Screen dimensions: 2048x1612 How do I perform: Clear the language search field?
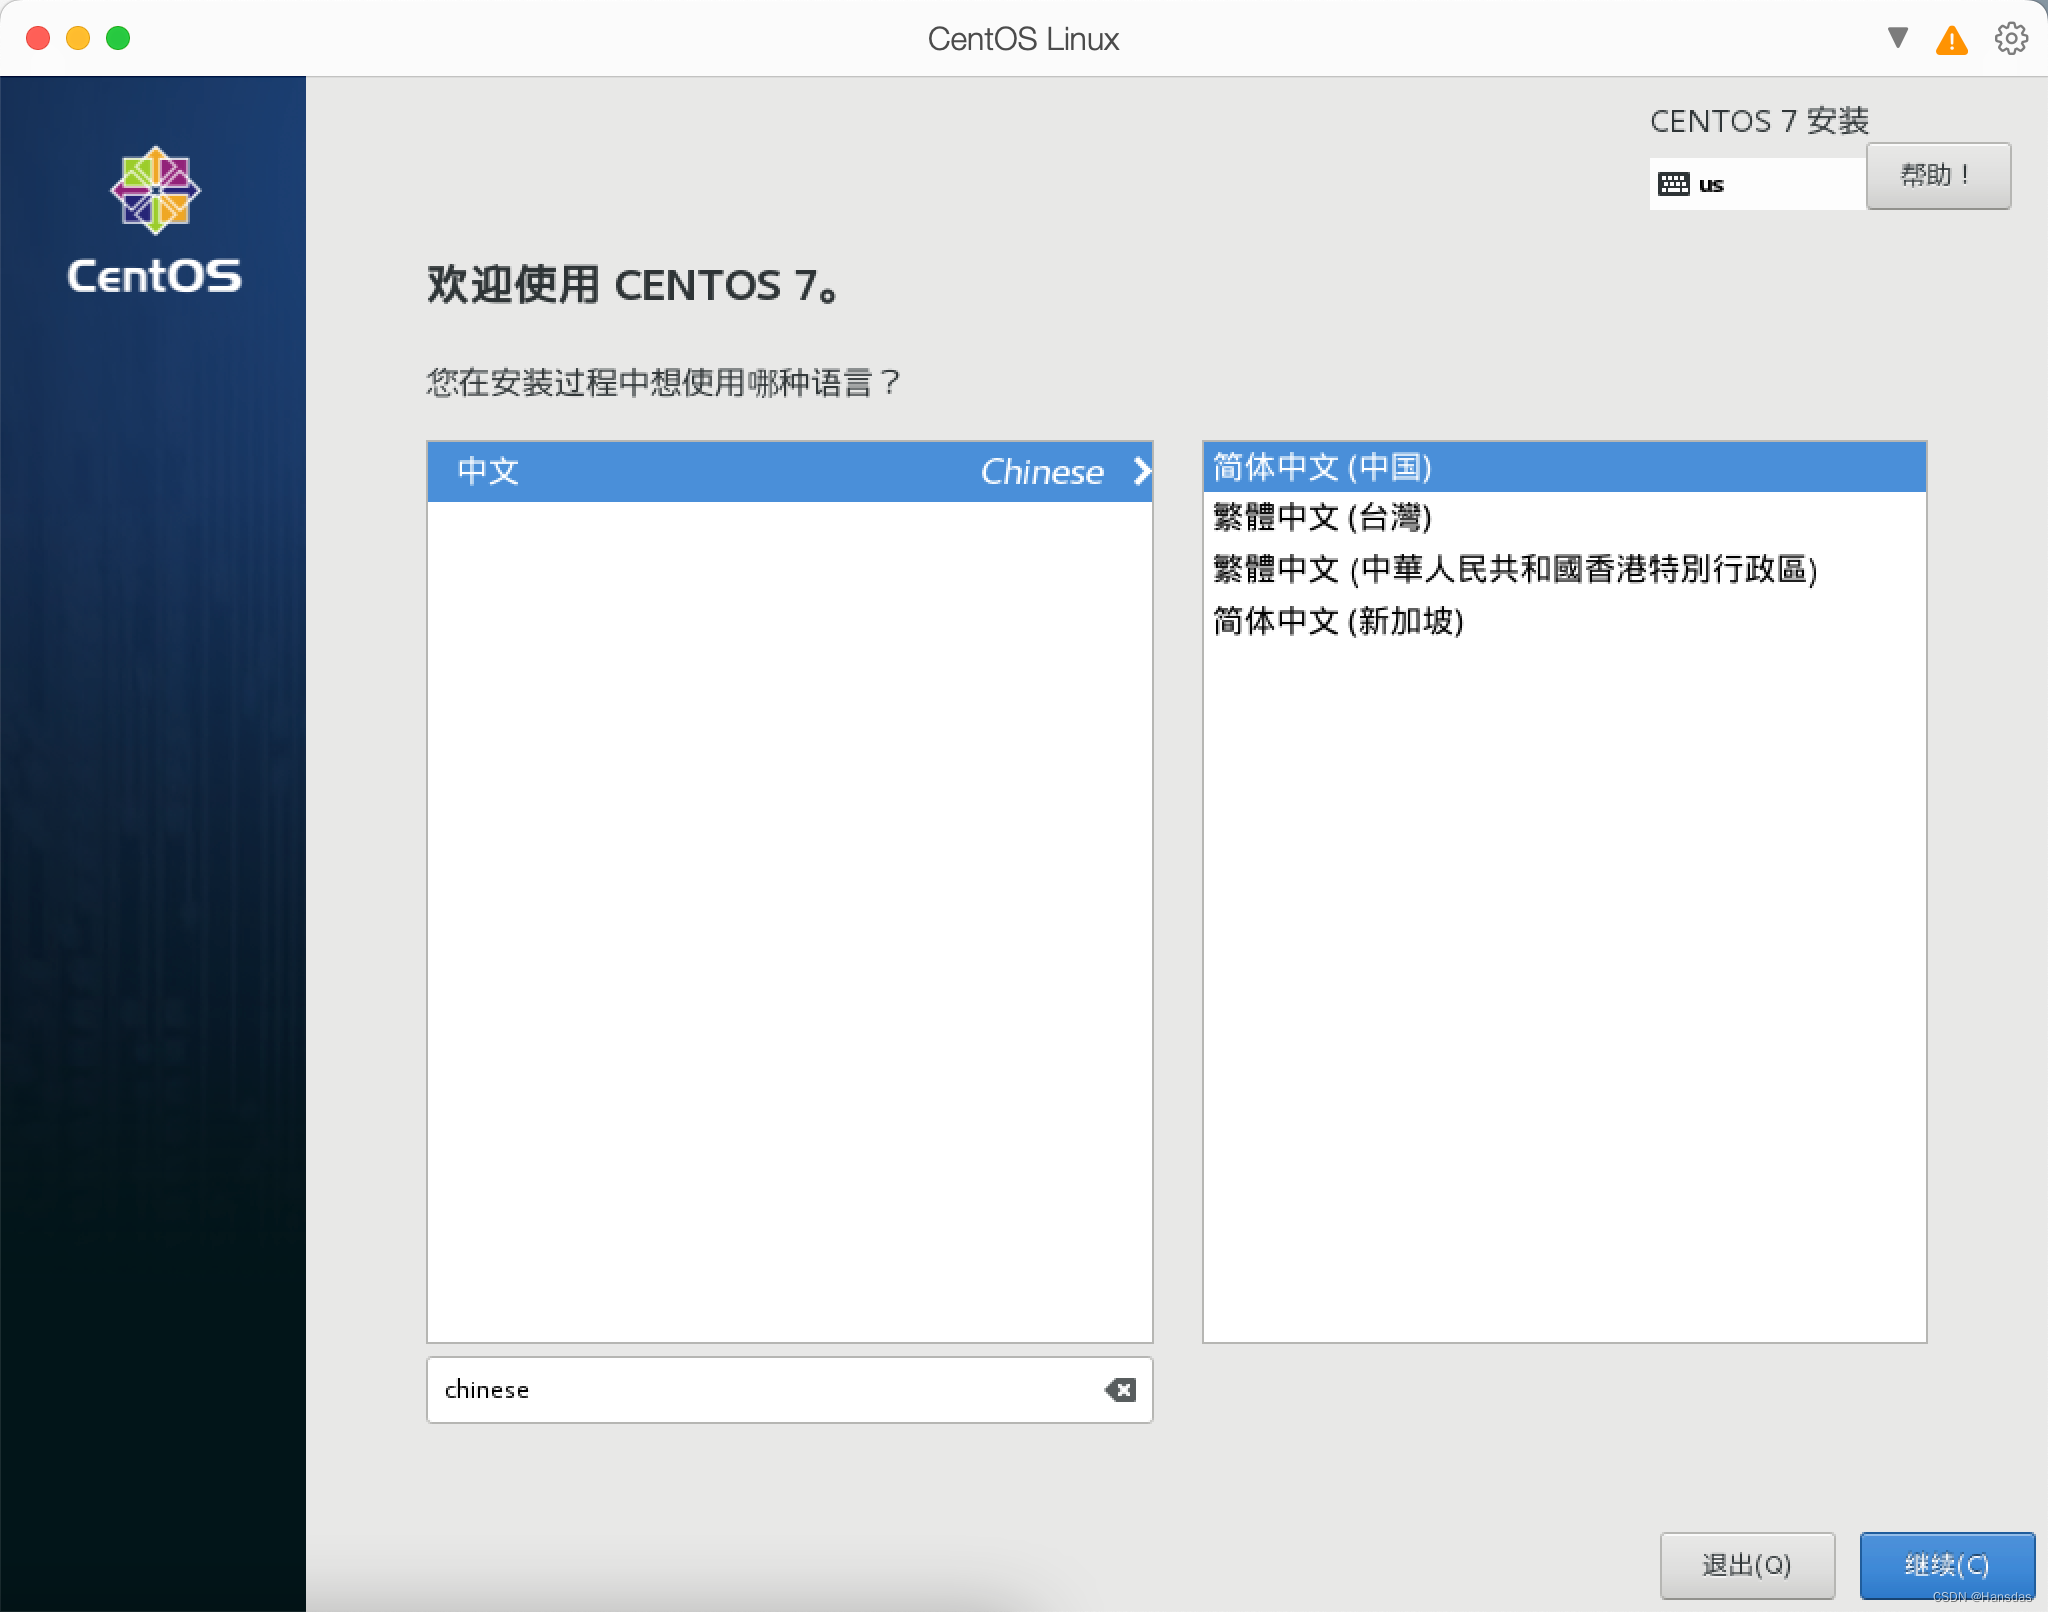point(1120,1389)
